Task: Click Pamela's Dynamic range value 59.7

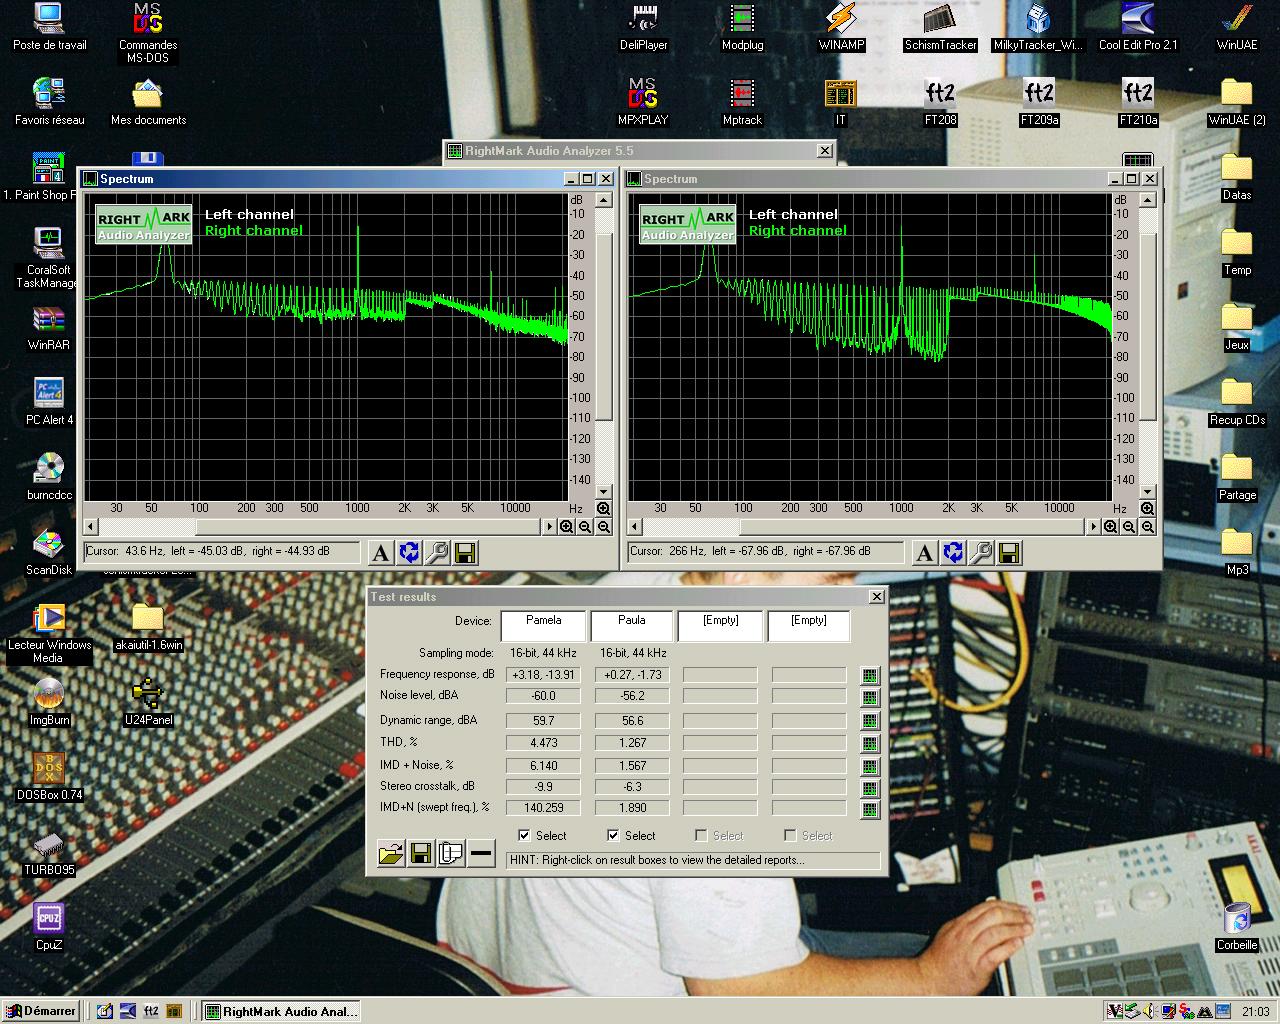Action: [543, 721]
